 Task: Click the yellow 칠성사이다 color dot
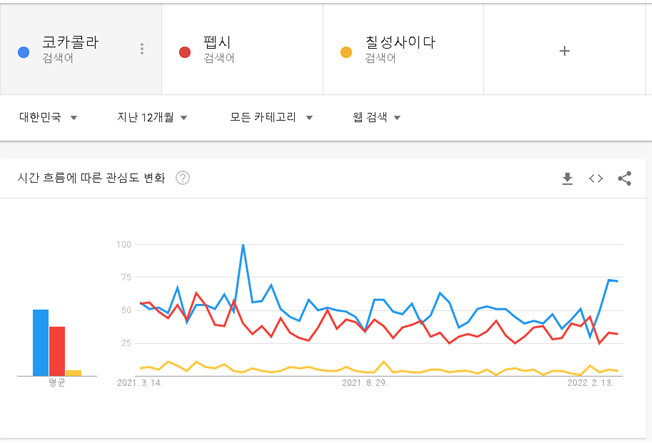[346, 52]
